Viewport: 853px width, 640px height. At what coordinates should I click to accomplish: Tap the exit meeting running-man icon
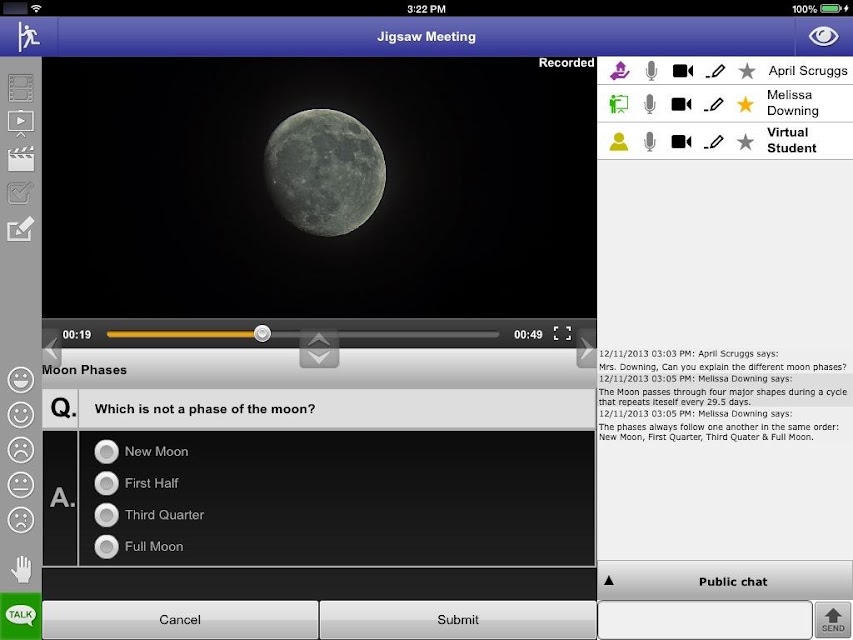(x=28, y=36)
